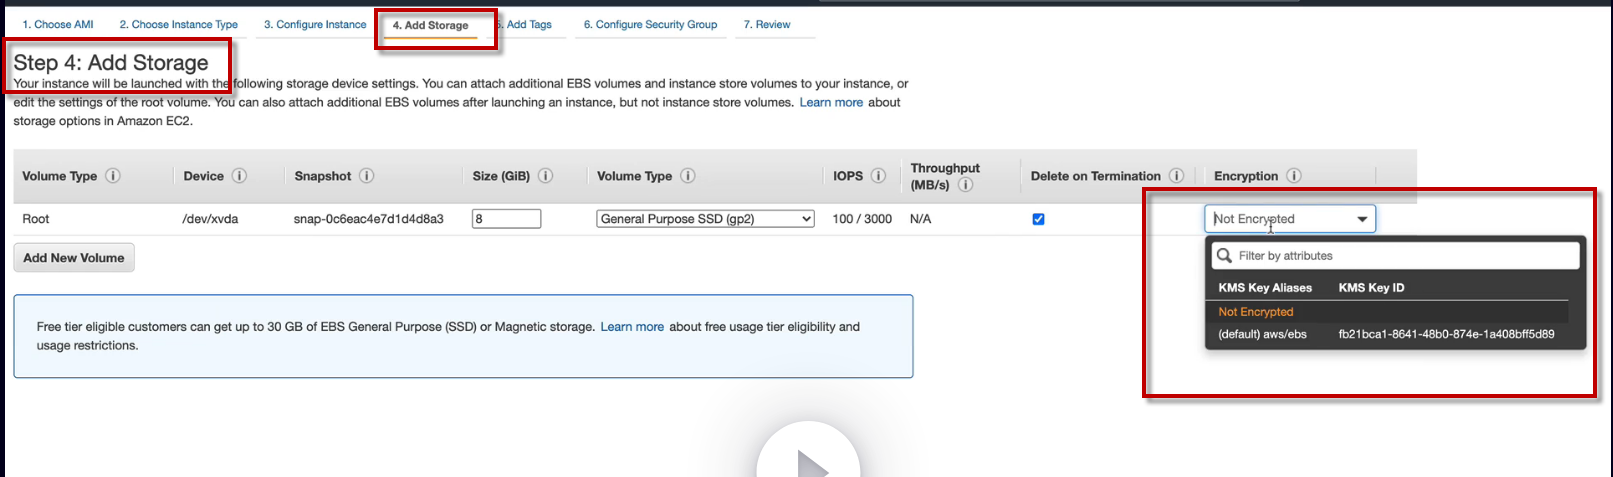Click info icon beside Snapshot header
Image resolution: width=1613 pixels, height=477 pixels.
pyautogui.click(x=367, y=176)
